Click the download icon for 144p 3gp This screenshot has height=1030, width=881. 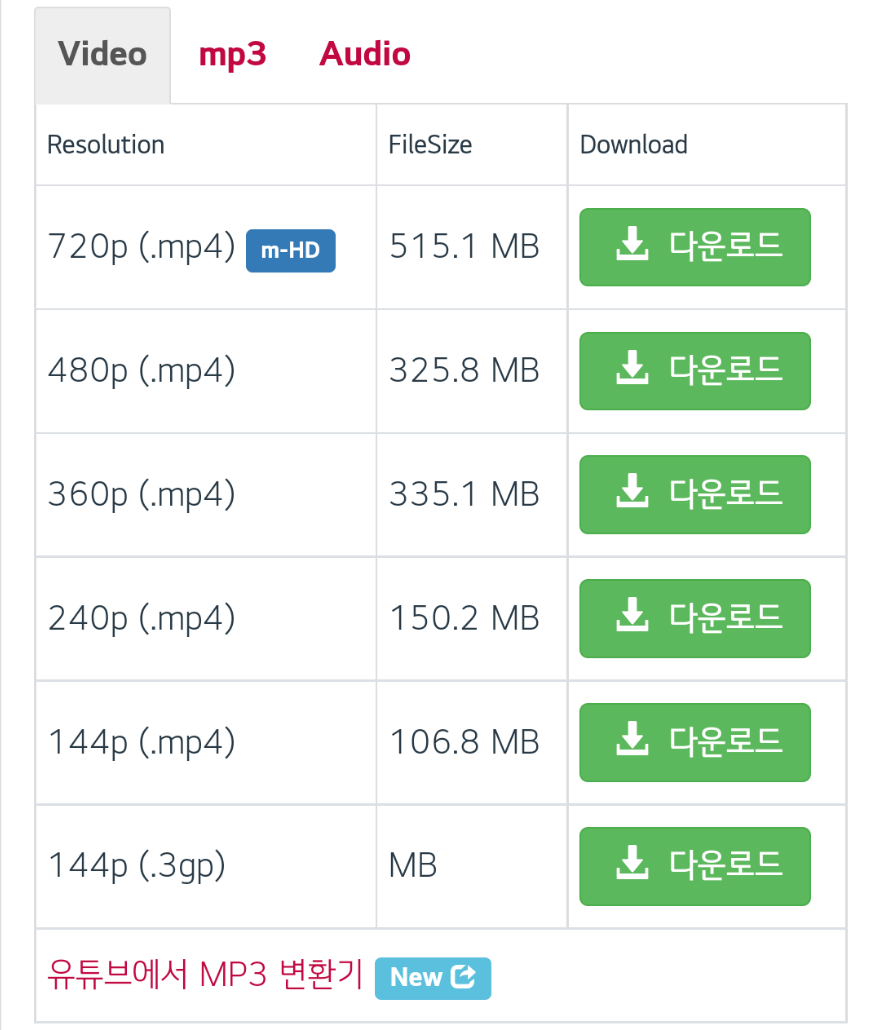(632, 866)
